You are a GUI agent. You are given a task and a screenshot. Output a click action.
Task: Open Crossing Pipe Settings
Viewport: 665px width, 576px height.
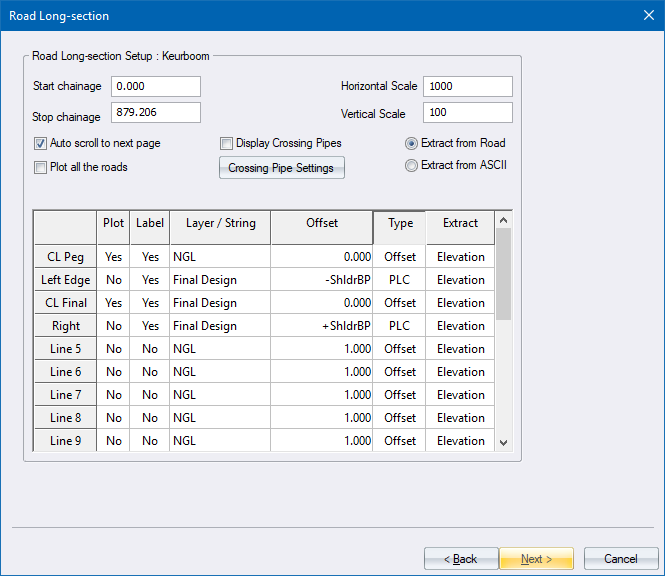[281, 168]
